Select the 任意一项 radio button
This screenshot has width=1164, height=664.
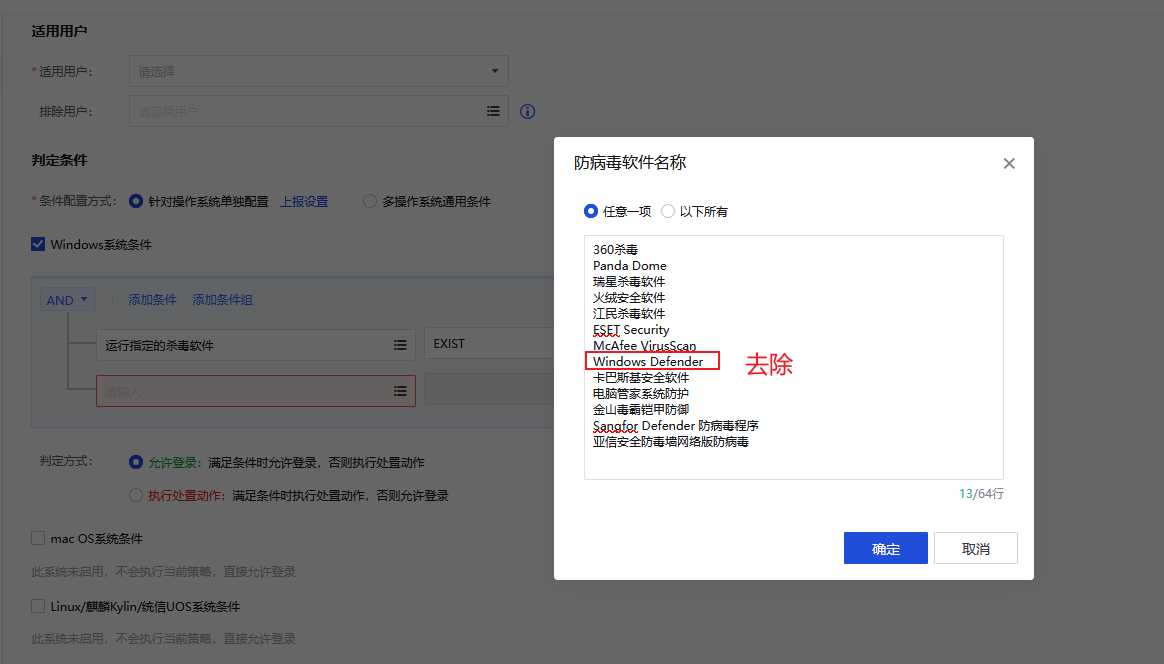[x=591, y=211]
